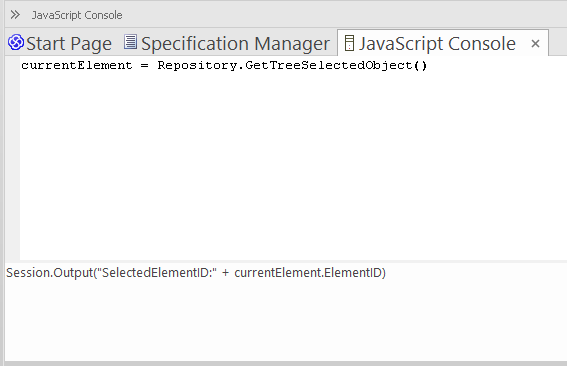Expand the double-chevron beside JavaScript Console title

point(15,15)
